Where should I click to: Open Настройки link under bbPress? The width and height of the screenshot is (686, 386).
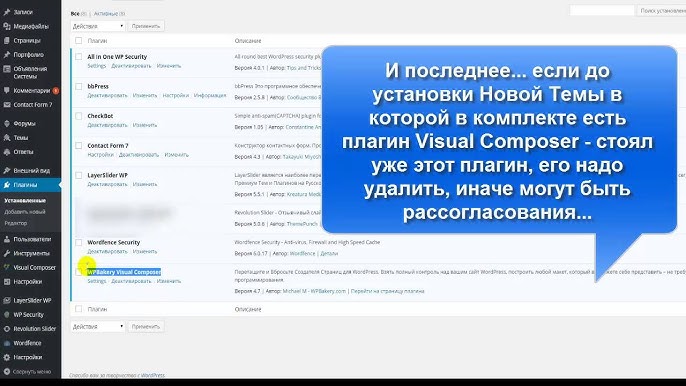(x=176, y=95)
